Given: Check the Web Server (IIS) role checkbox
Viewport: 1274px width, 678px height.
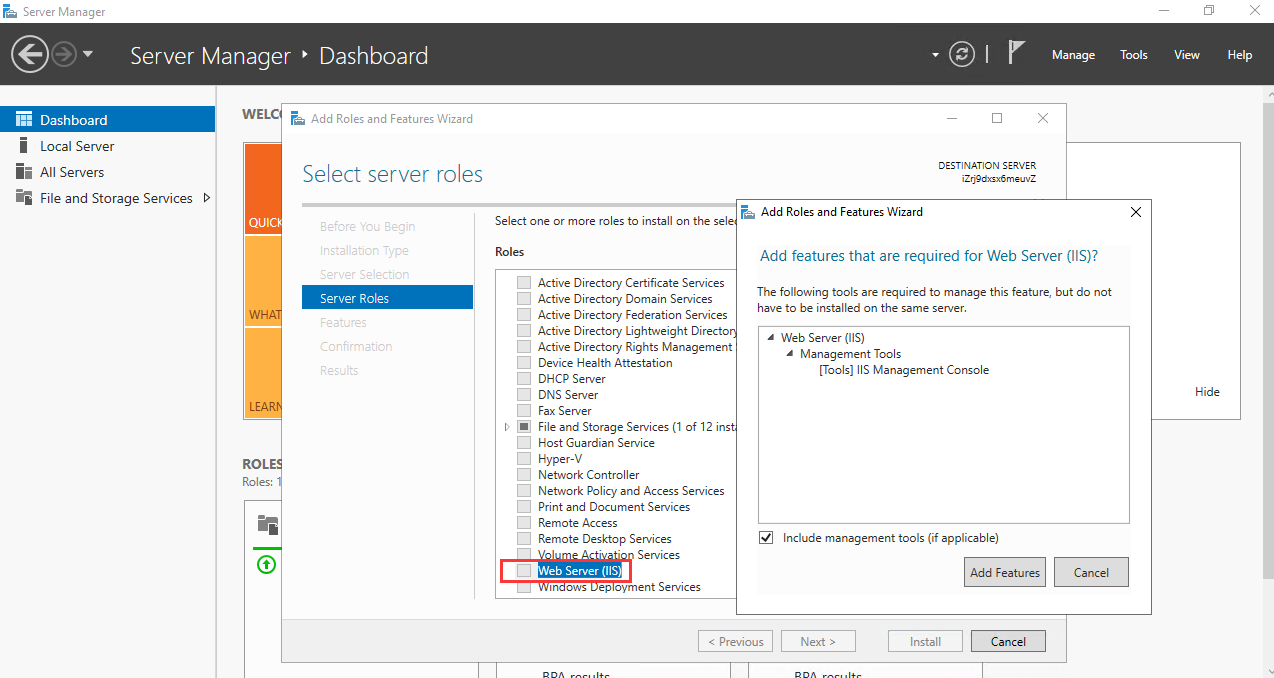Looking at the screenshot, I should pyautogui.click(x=524, y=570).
